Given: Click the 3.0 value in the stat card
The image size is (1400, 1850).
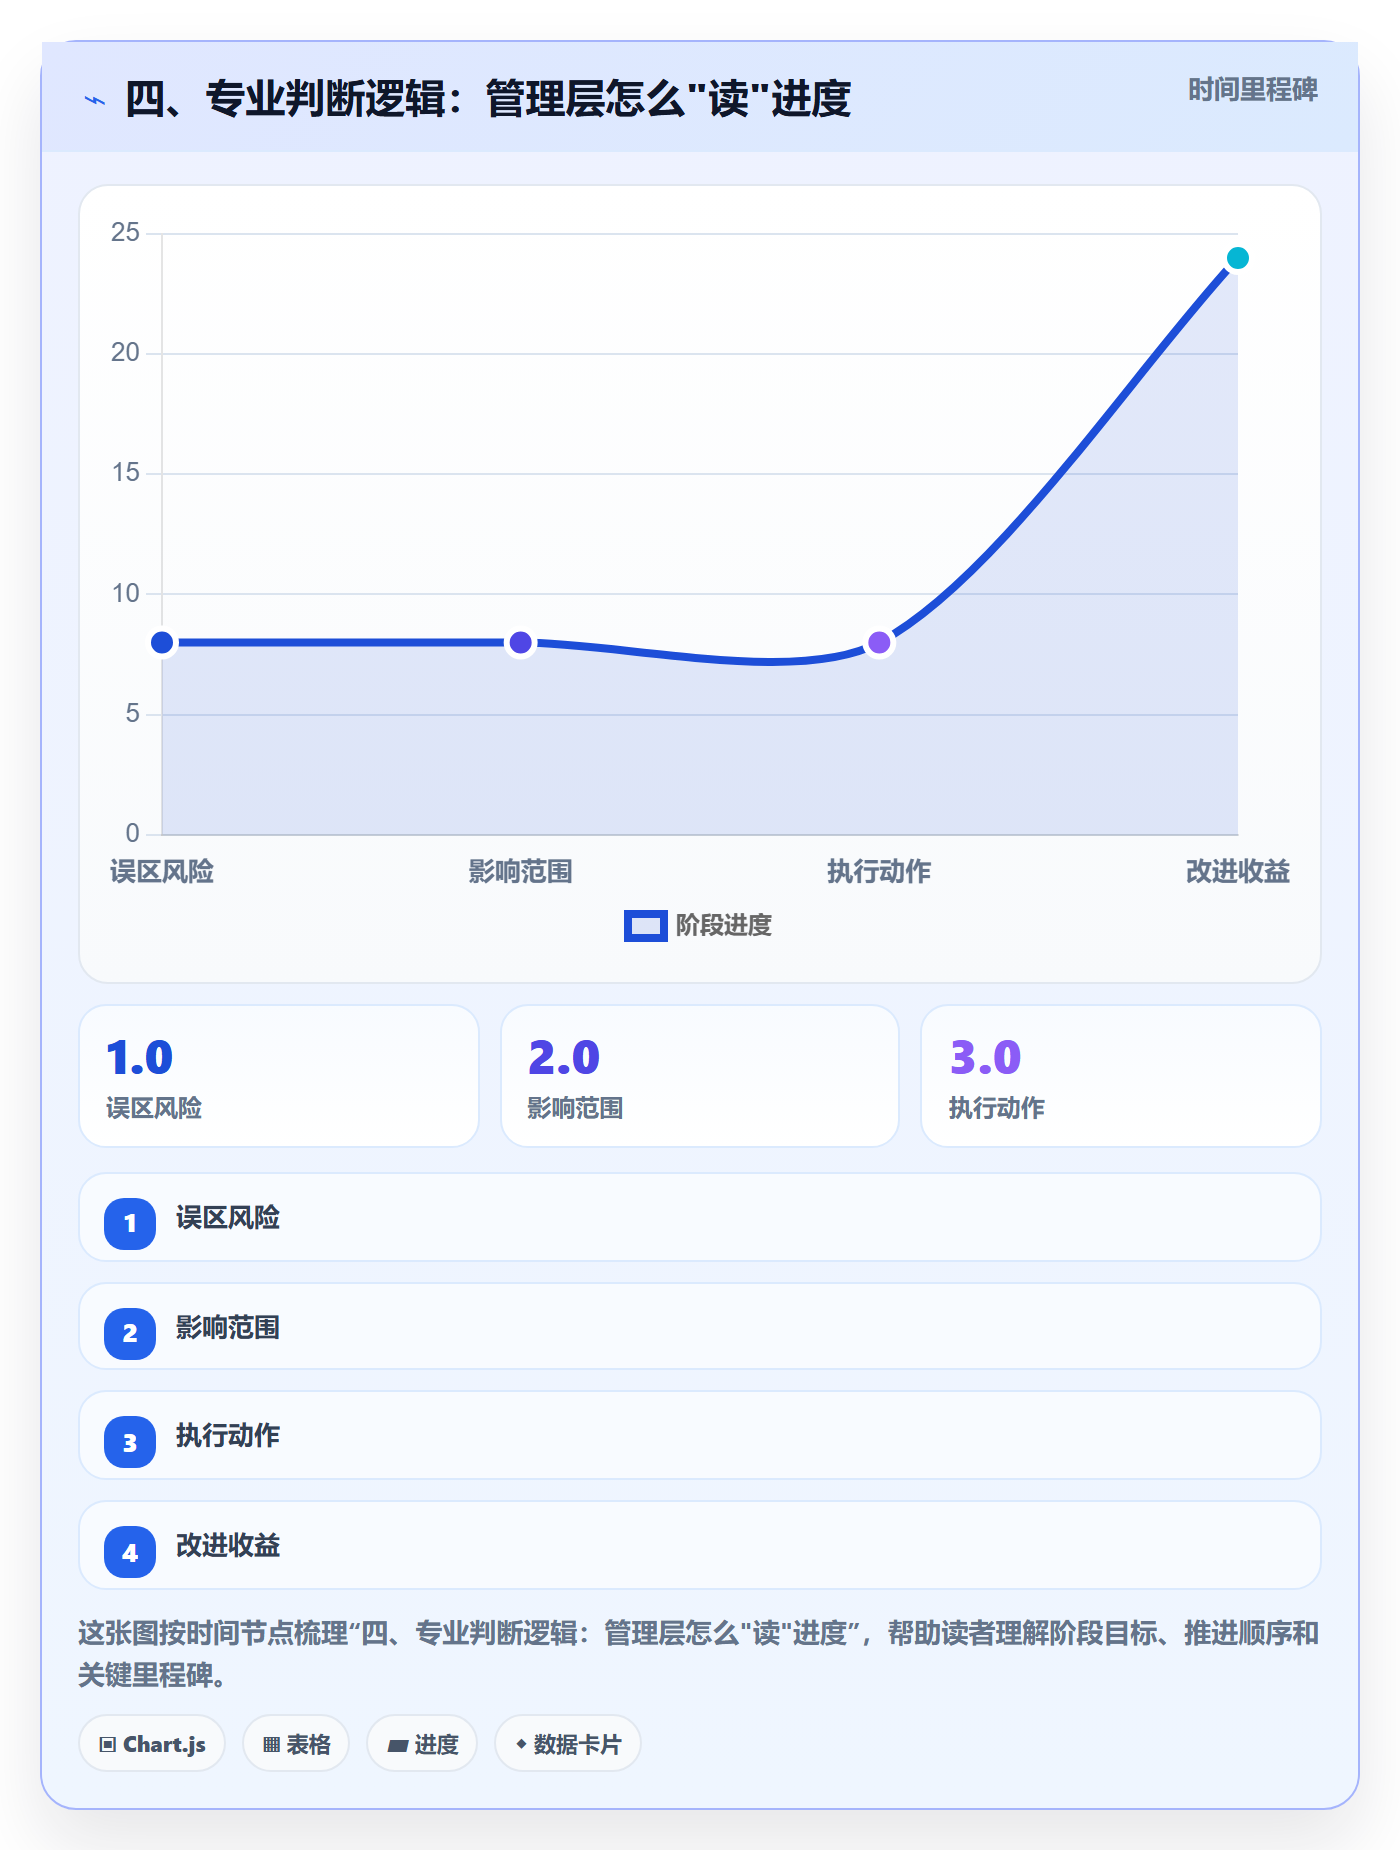Looking at the screenshot, I should pos(986,1057).
